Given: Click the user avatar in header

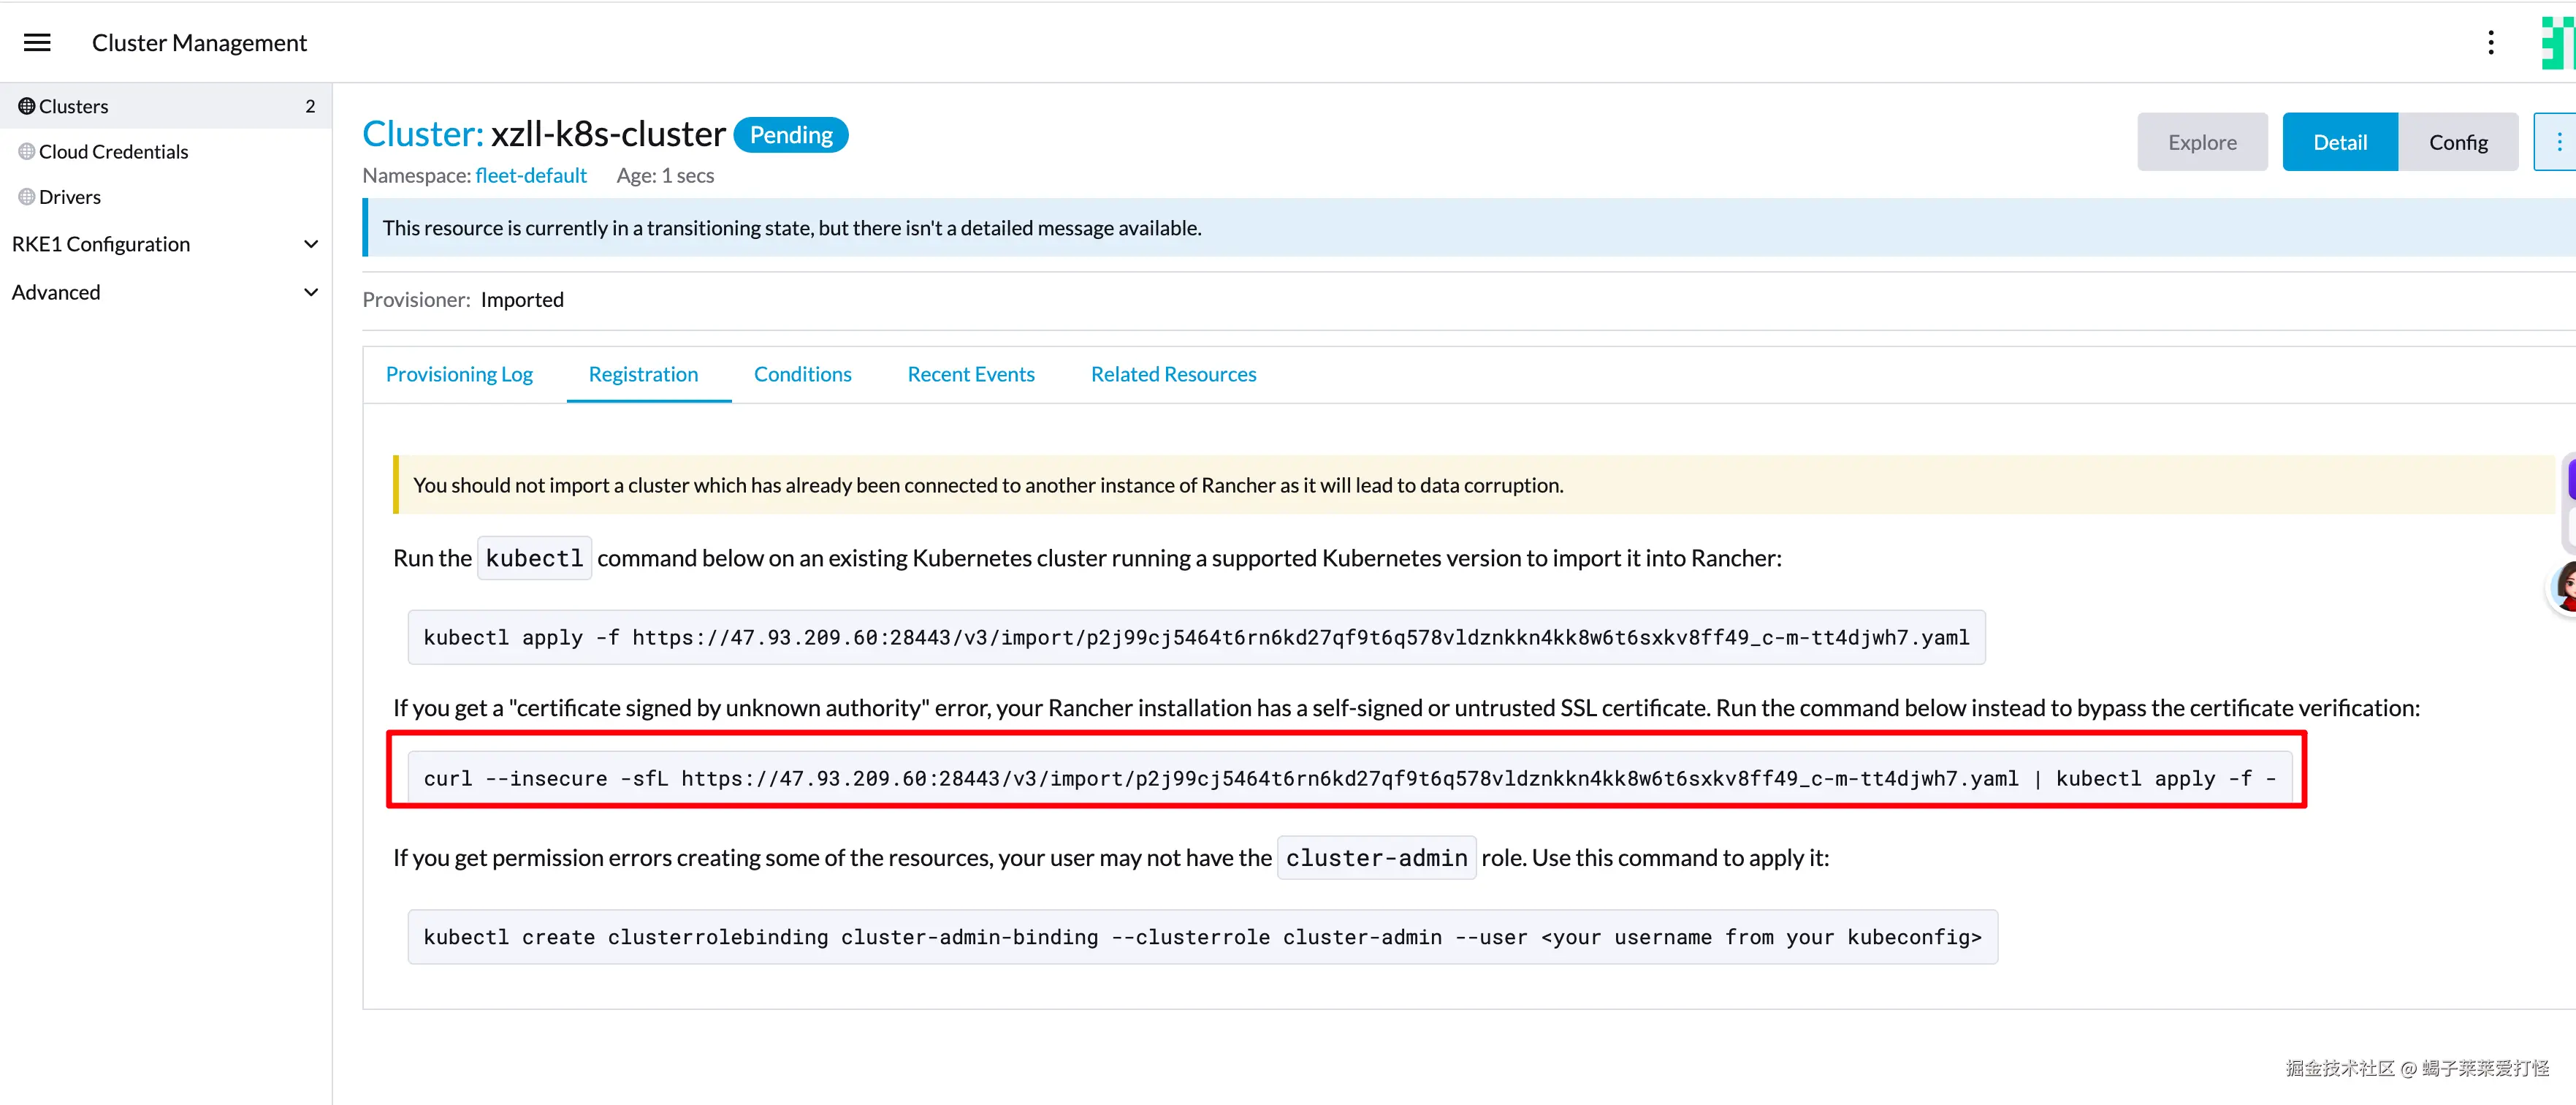Looking at the screenshot, I should (2557, 42).
